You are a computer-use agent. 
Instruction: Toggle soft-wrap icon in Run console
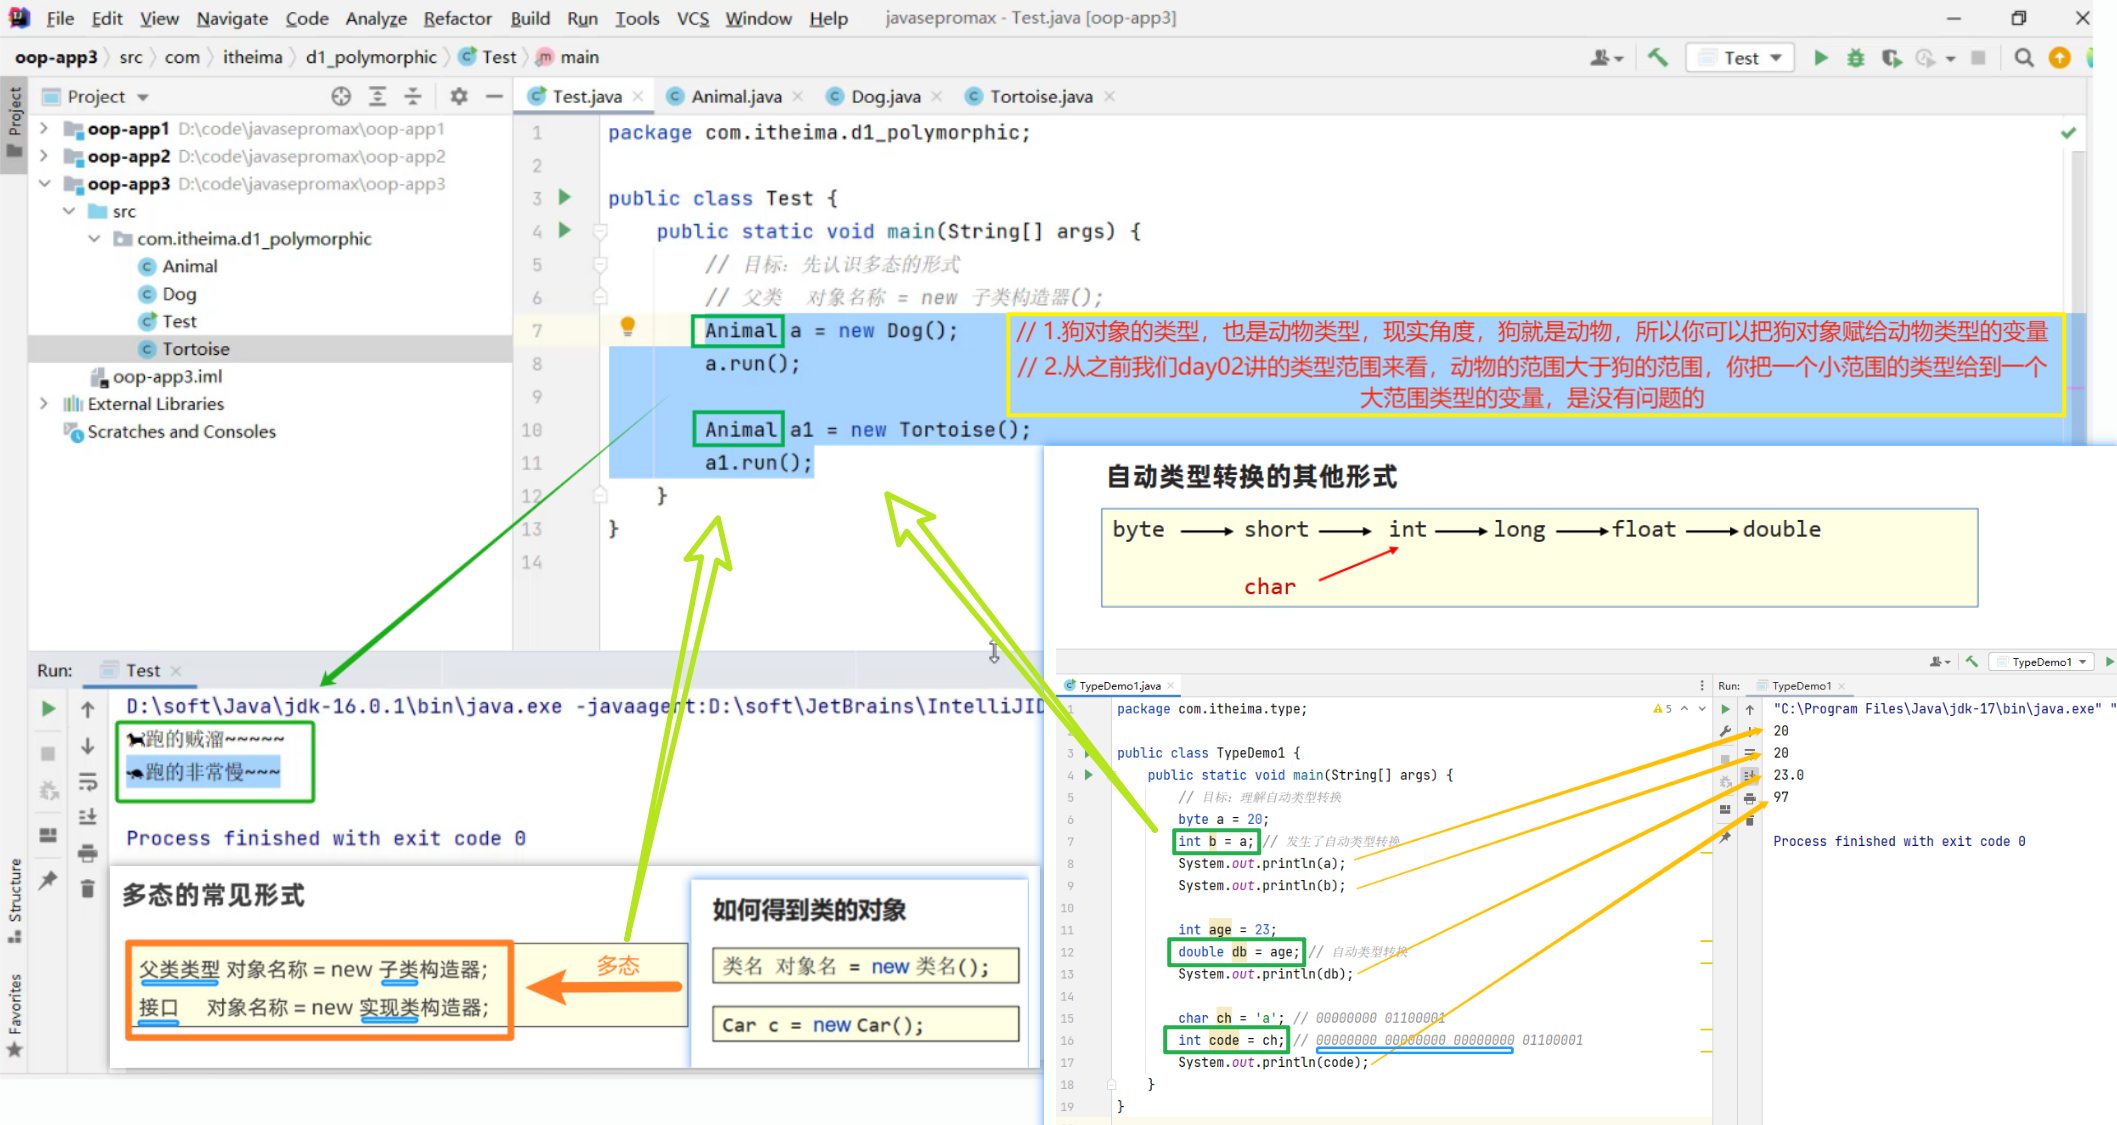87,781
